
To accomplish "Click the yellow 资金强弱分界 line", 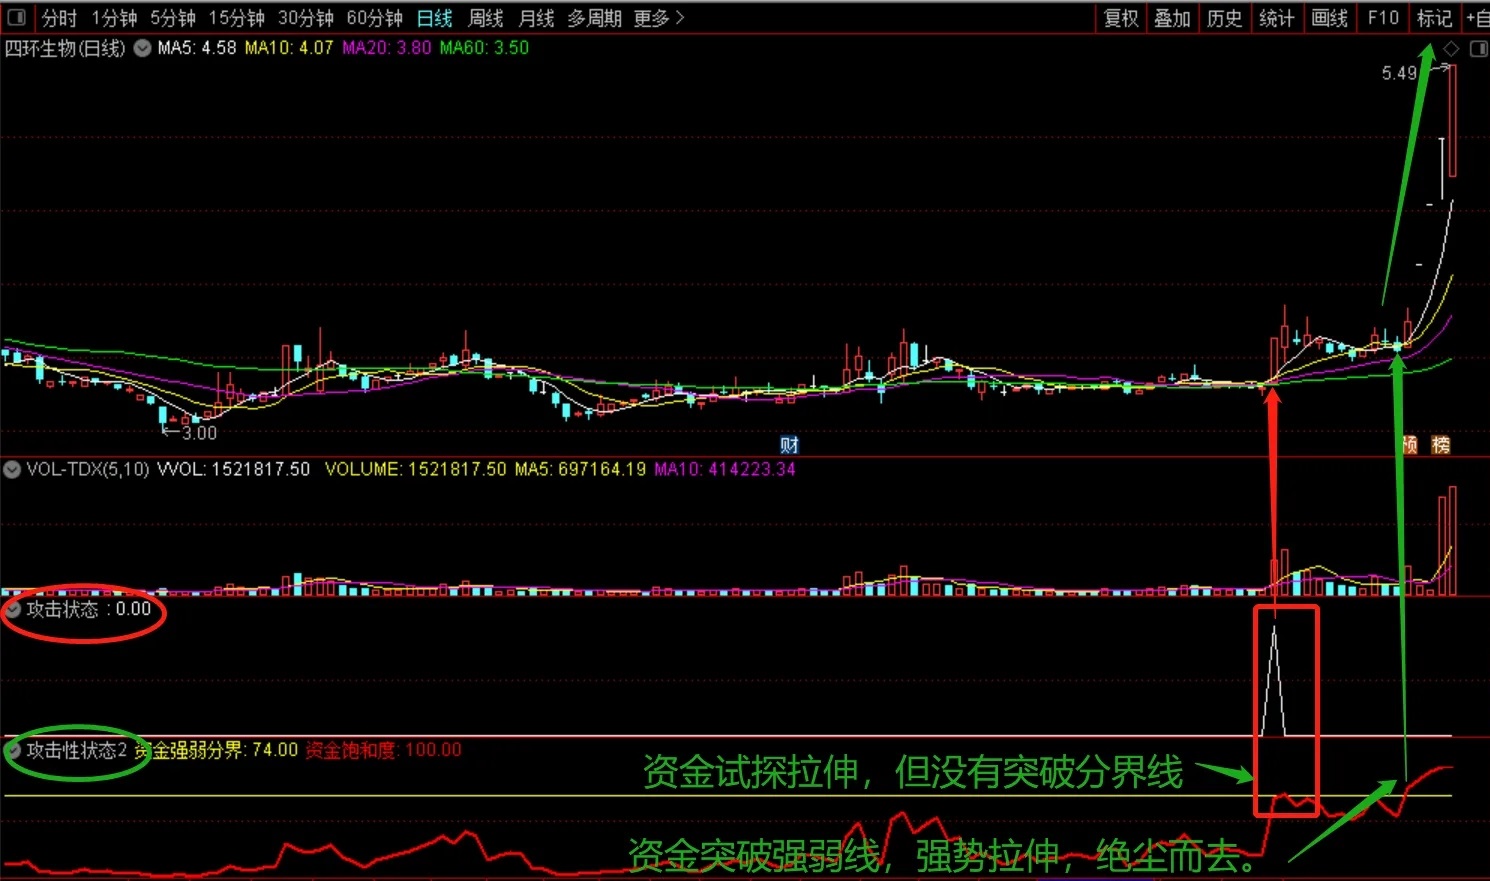I will tap(727, 796).
